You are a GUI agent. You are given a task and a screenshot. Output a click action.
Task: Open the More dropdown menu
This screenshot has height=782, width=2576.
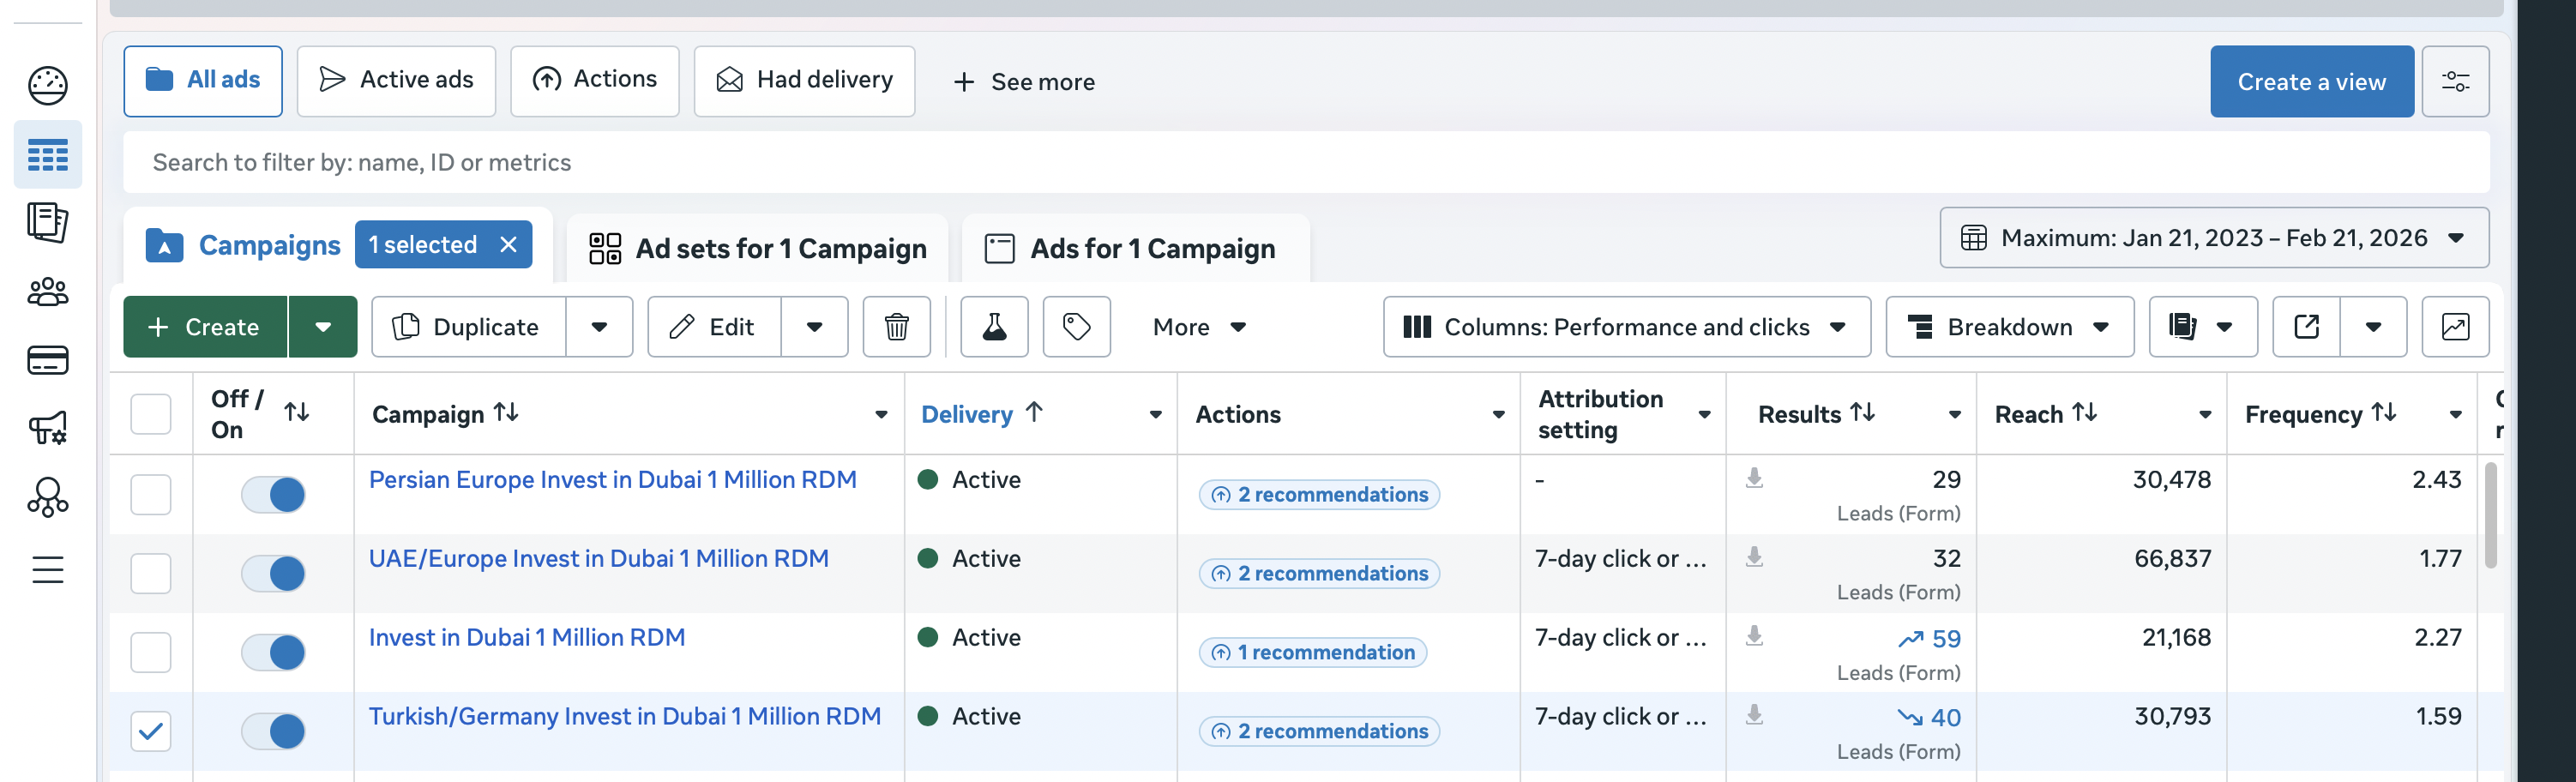(1199, 327)
